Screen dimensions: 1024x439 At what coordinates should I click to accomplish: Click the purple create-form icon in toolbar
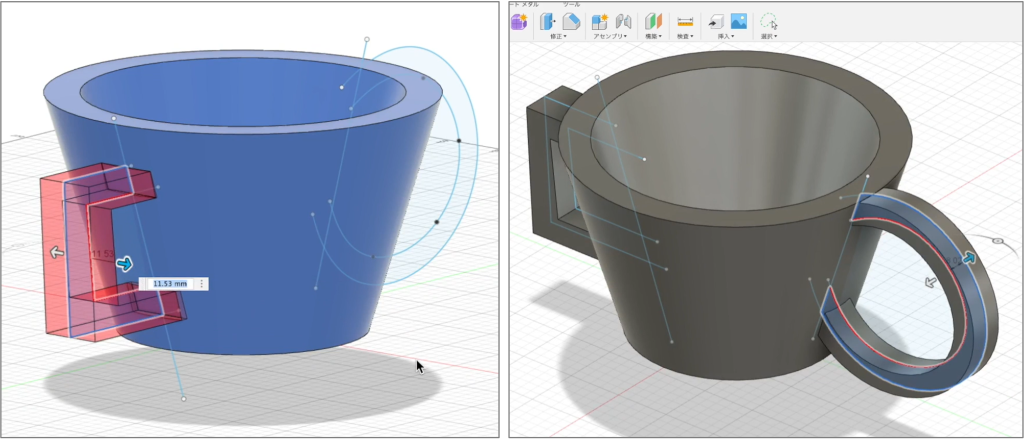pyautogui.click(x=518, y=21)
